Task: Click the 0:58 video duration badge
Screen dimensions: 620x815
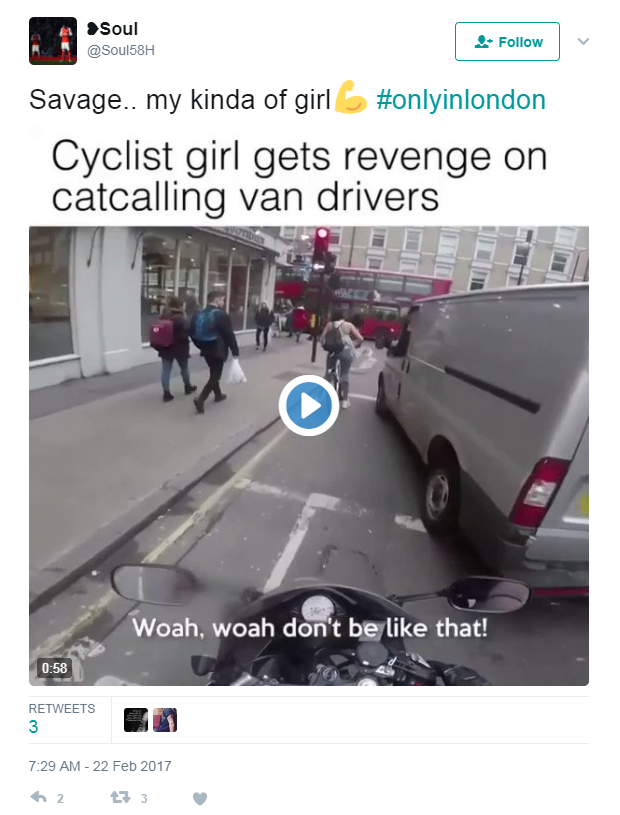Action: pos(53,667)
